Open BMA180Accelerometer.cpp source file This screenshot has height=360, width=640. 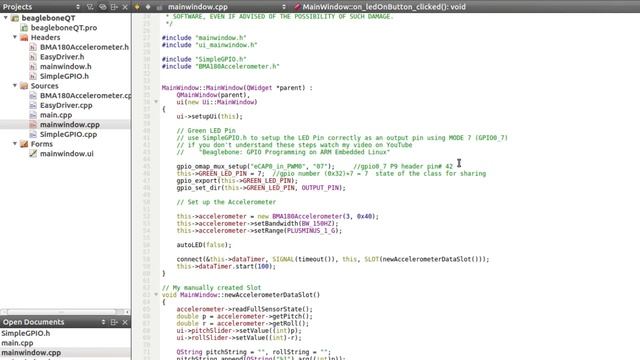[85, 96]
